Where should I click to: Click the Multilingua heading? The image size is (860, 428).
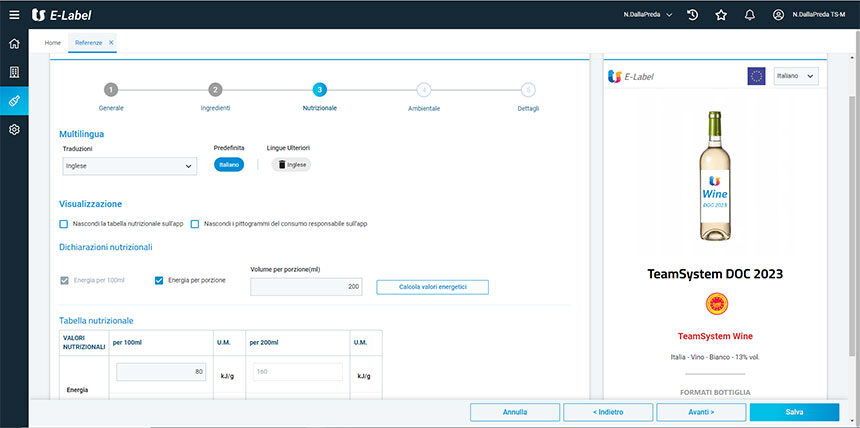(x=82, y=133)
